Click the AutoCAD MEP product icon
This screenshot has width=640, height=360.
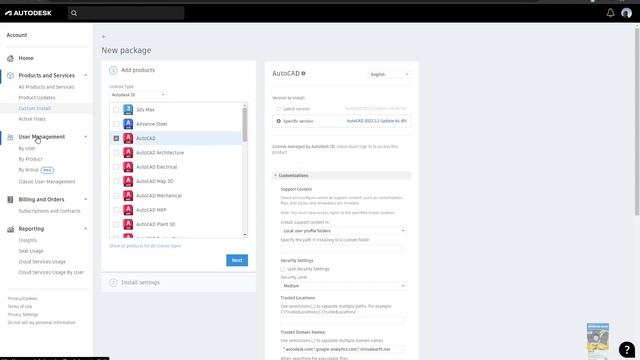pyautogui.click(x=128, y=210)
